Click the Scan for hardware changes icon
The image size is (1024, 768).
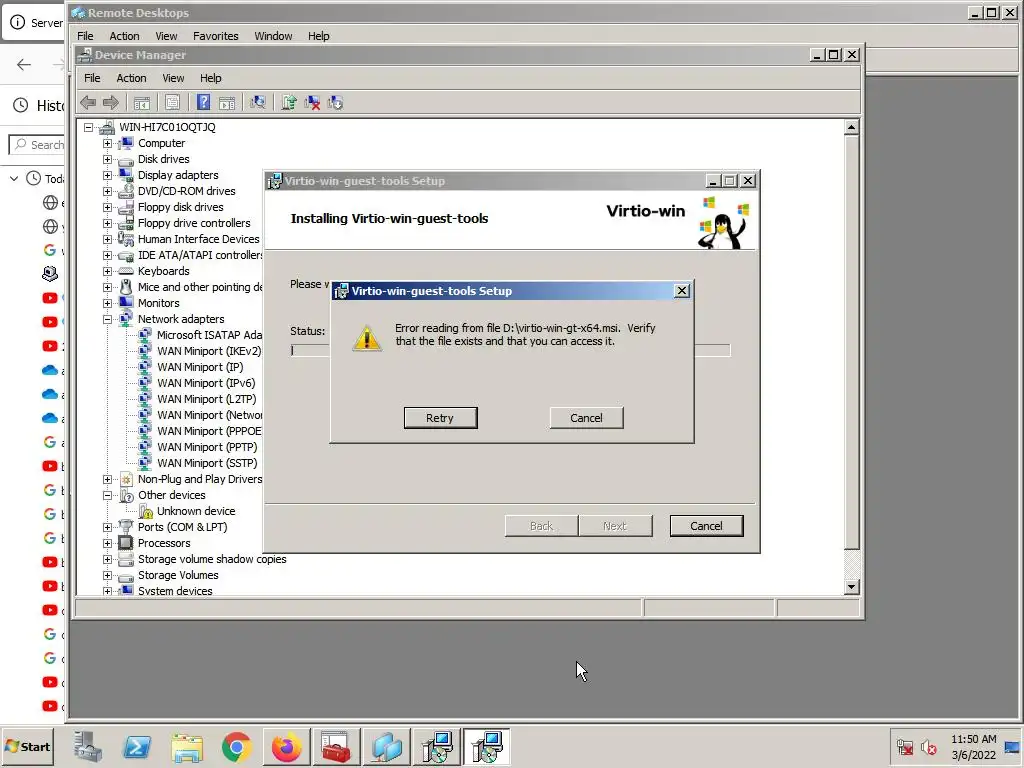click(258, 103)
